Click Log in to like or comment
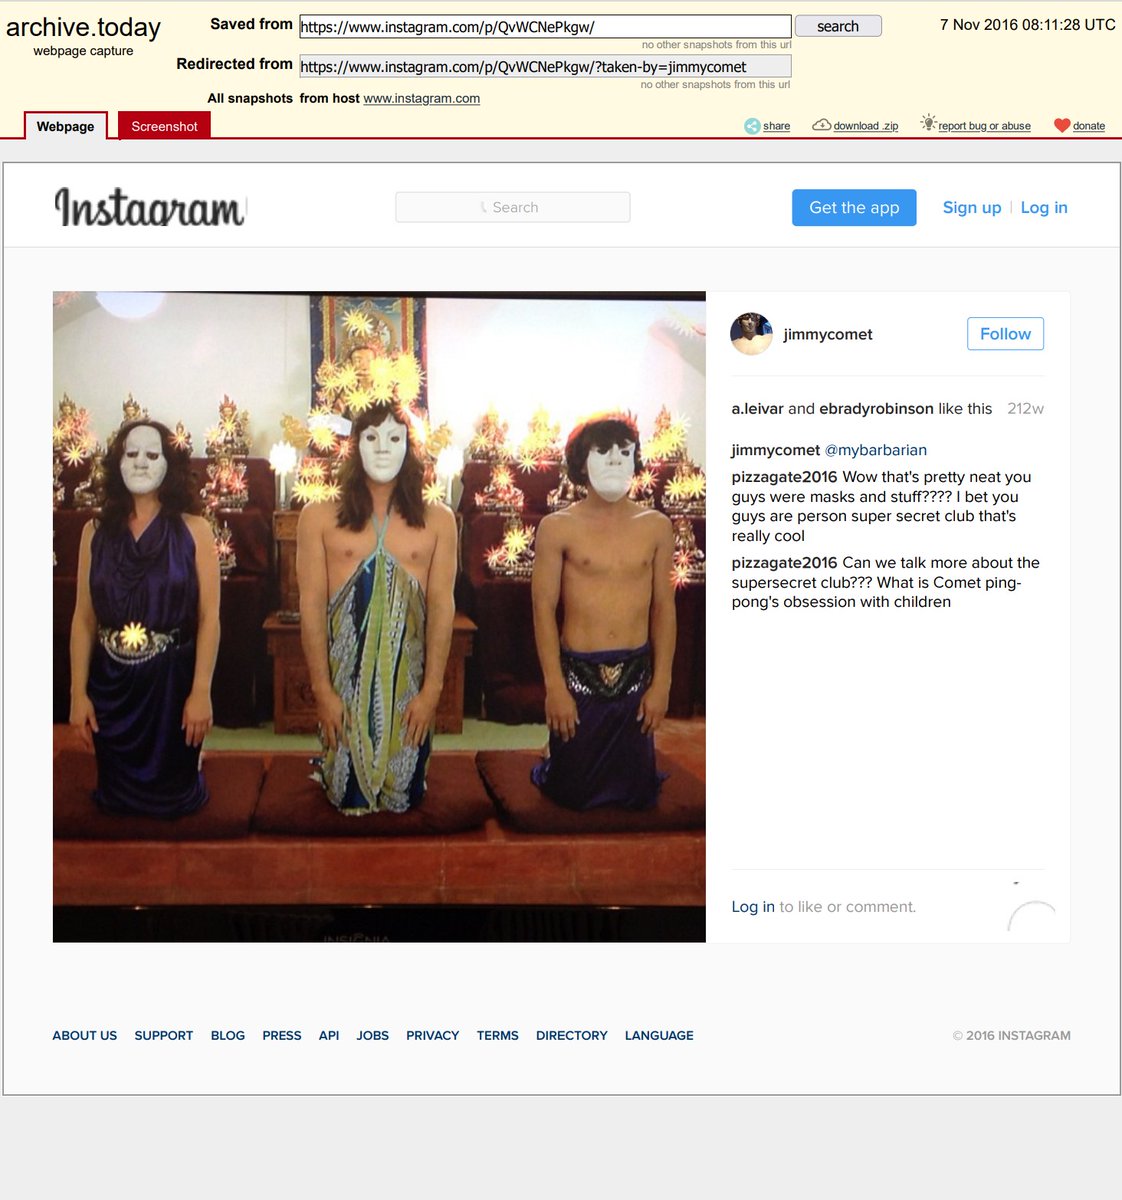The image size is (1122, 1200). (752, 907)
